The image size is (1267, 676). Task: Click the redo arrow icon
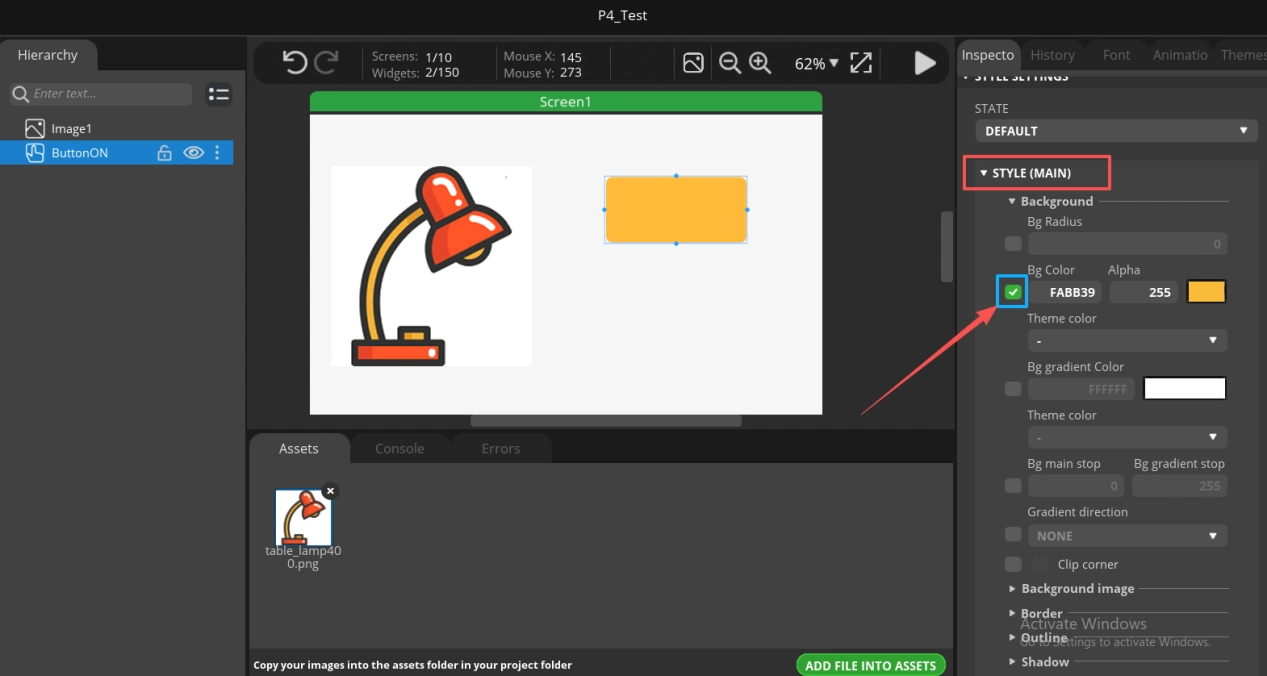pyautogui.click(x=326, y=63)
